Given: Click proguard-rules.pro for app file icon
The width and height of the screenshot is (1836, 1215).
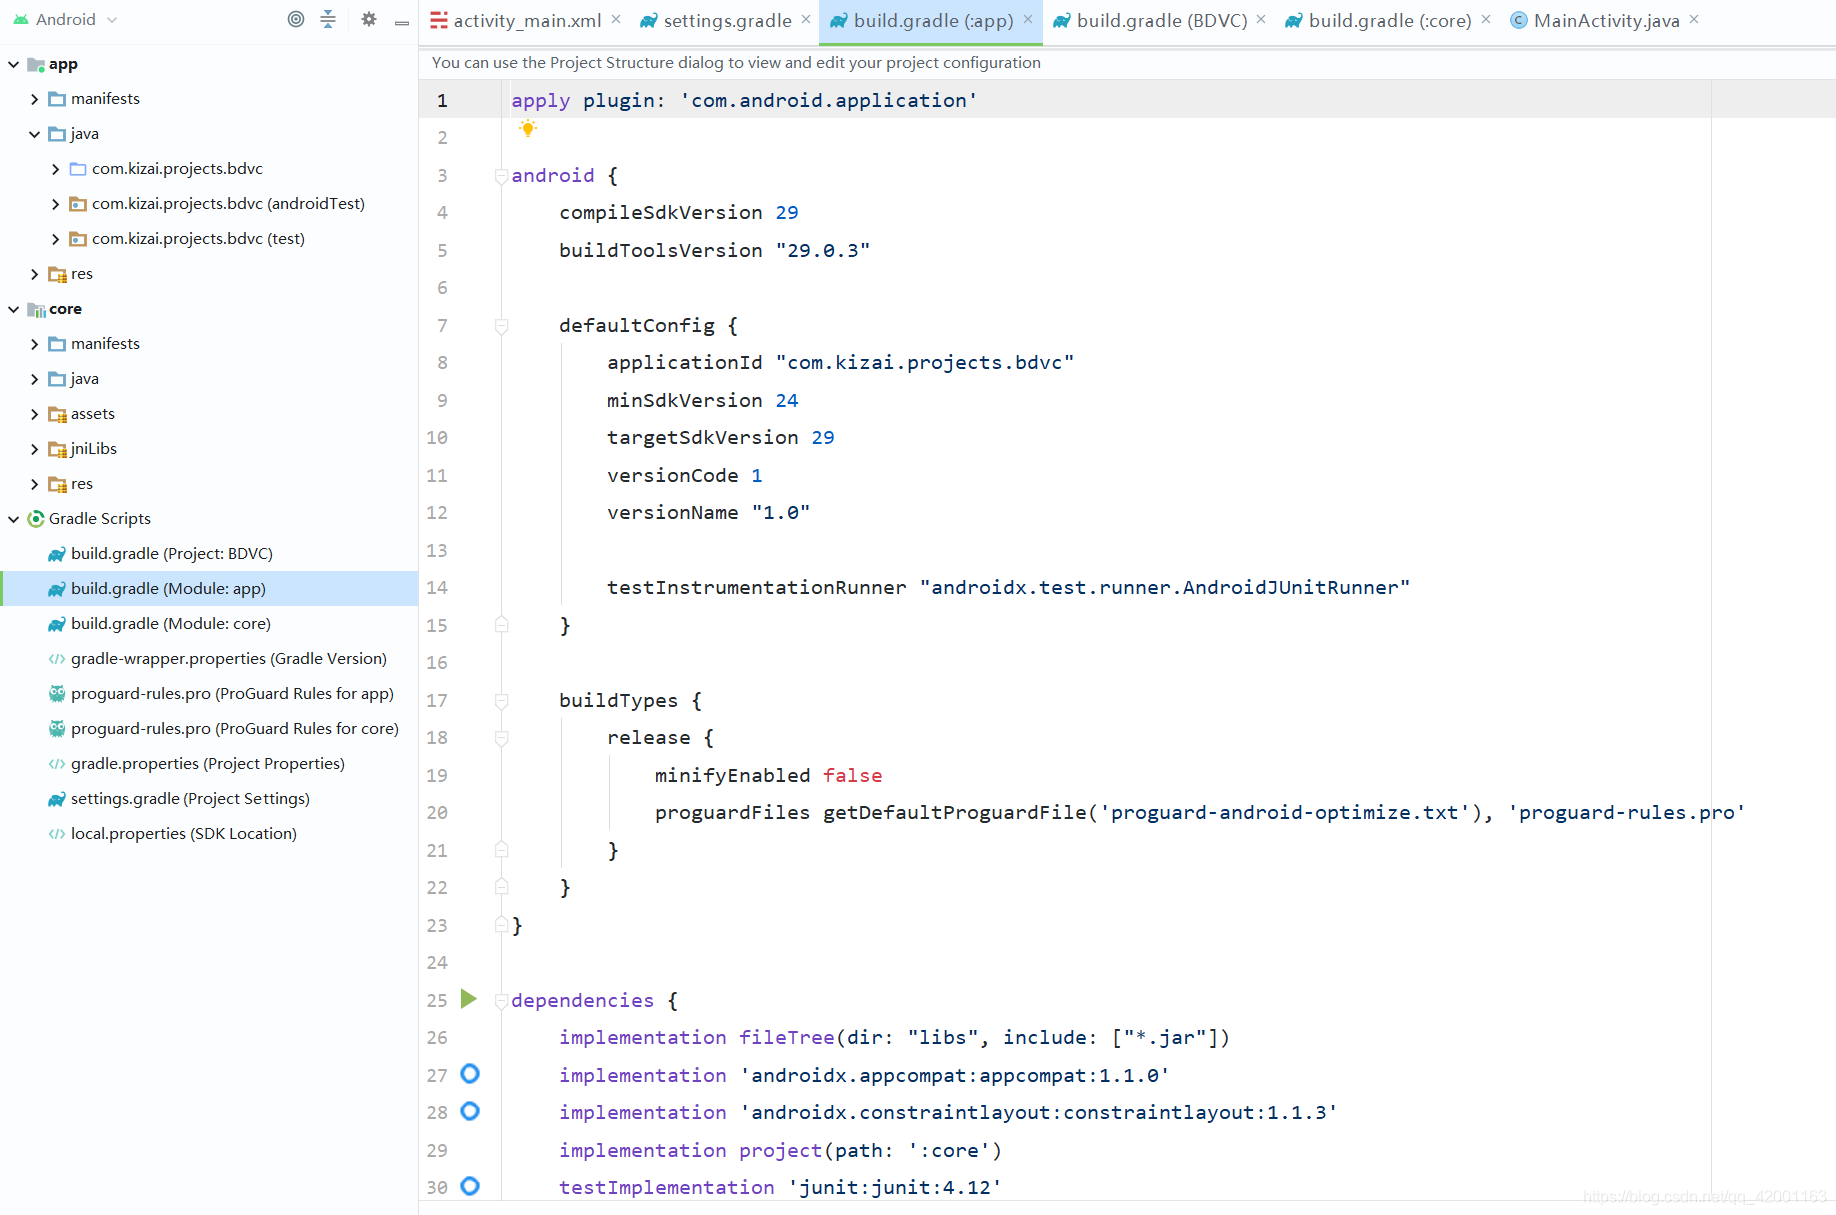Looking at the screenshot, I should (57, 693).
